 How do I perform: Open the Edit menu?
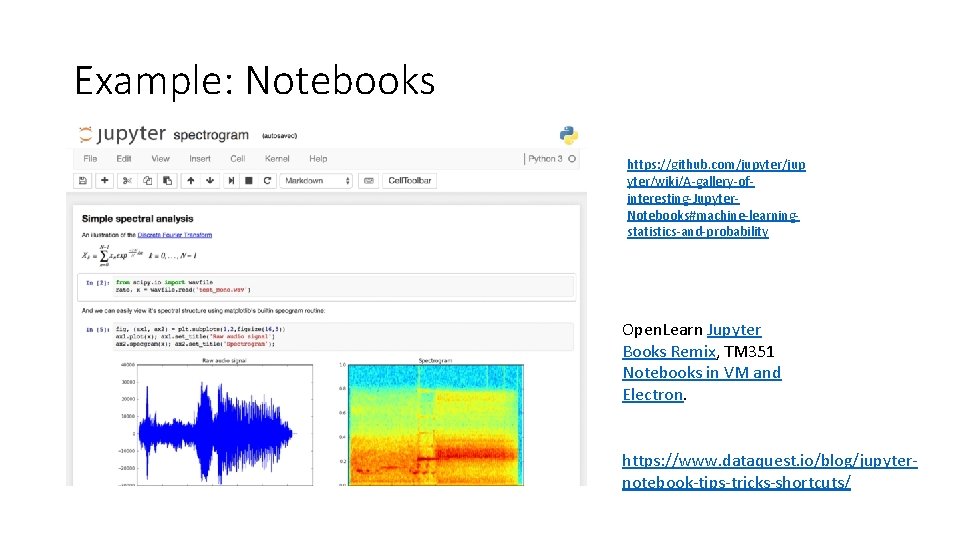pos(124,159)
